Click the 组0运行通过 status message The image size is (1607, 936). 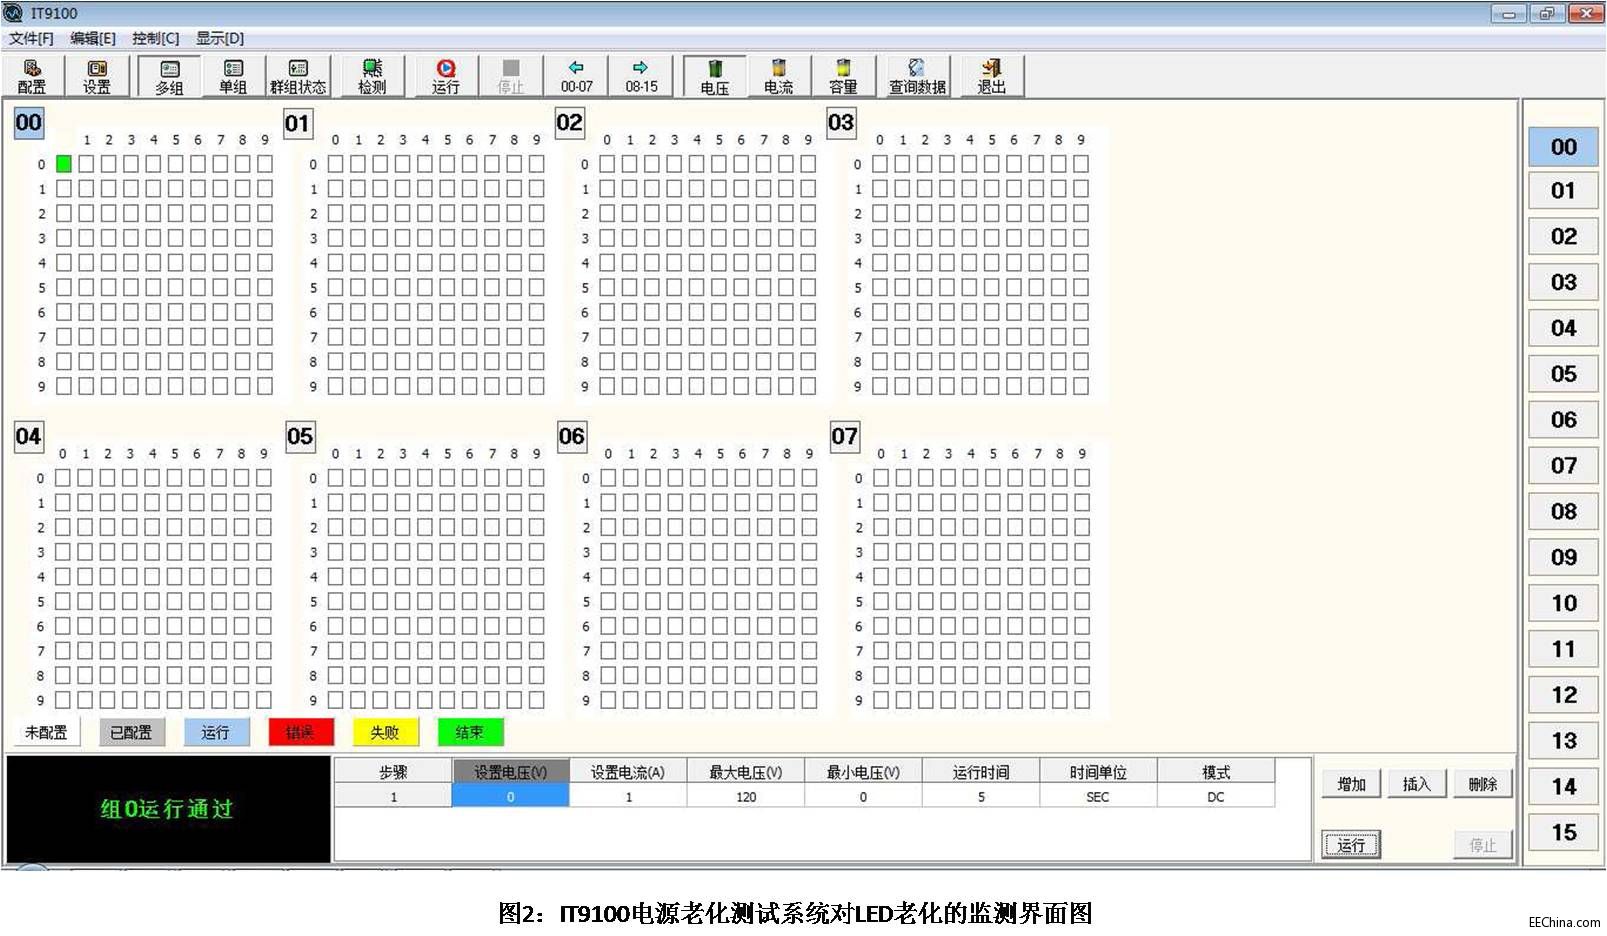tap(167, 809)
